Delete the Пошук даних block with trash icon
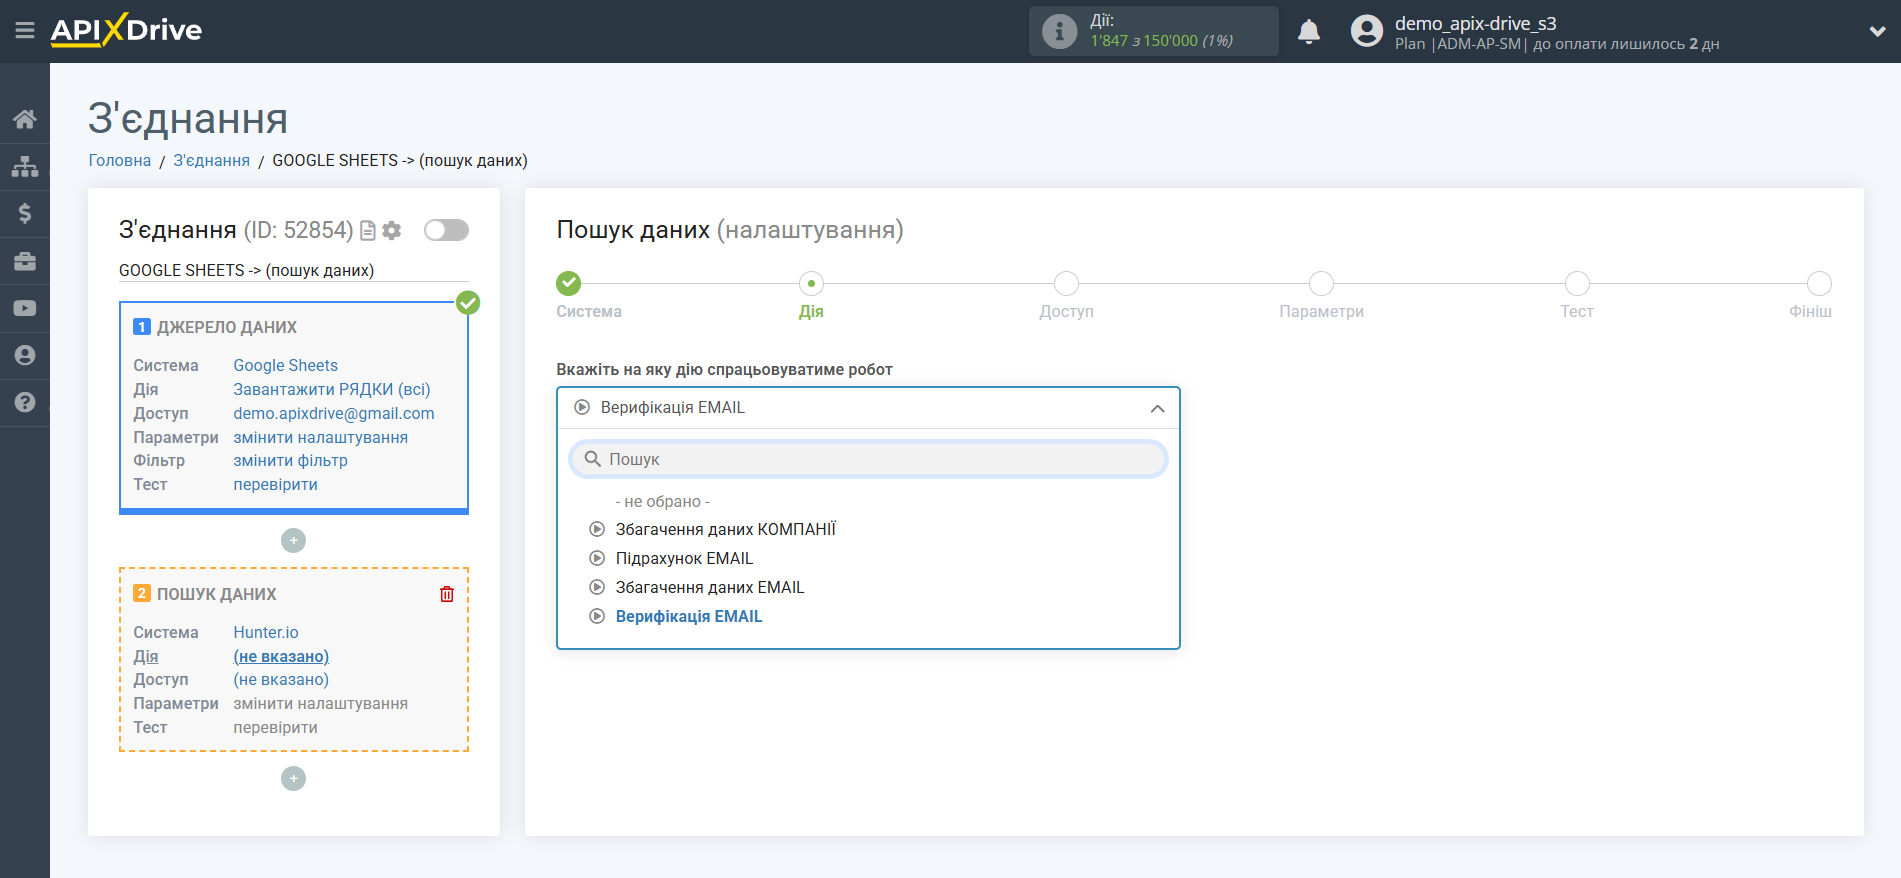 [447, 594]
